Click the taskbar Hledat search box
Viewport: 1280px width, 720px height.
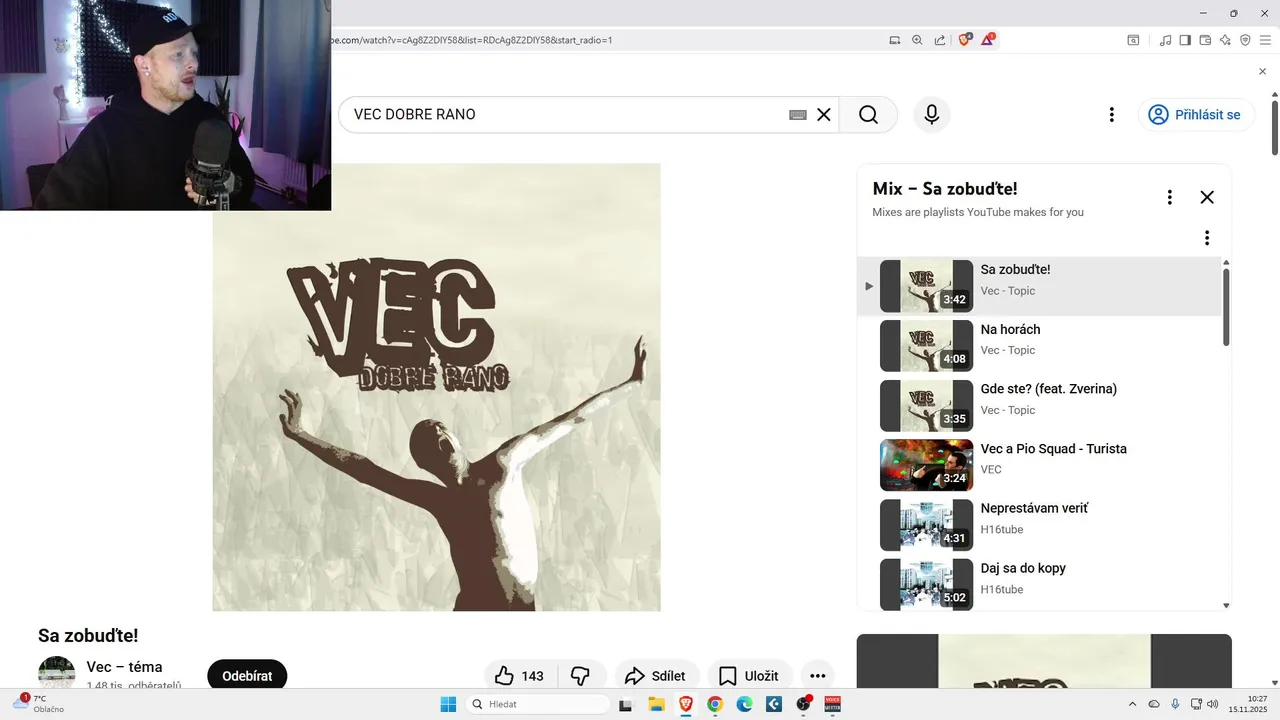click(x=538, y=704)
